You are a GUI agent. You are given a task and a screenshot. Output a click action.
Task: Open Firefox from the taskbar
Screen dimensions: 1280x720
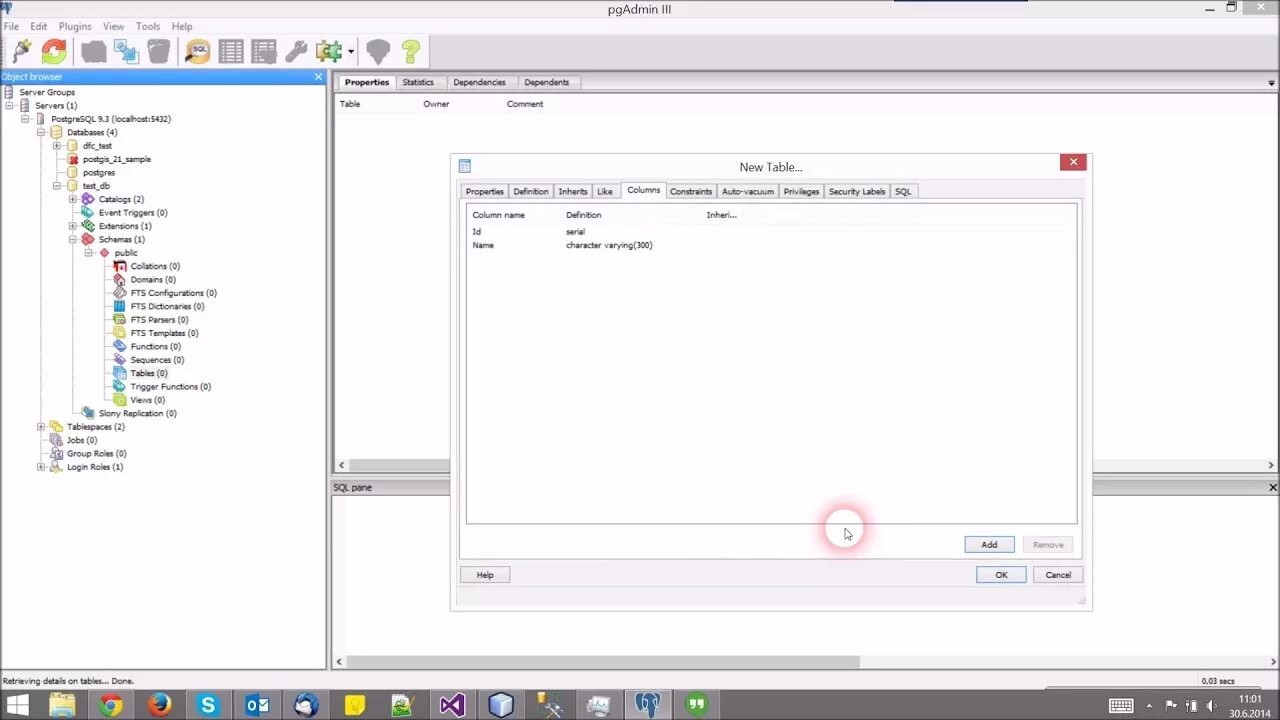pyautogui.click(x=159, y=705)
